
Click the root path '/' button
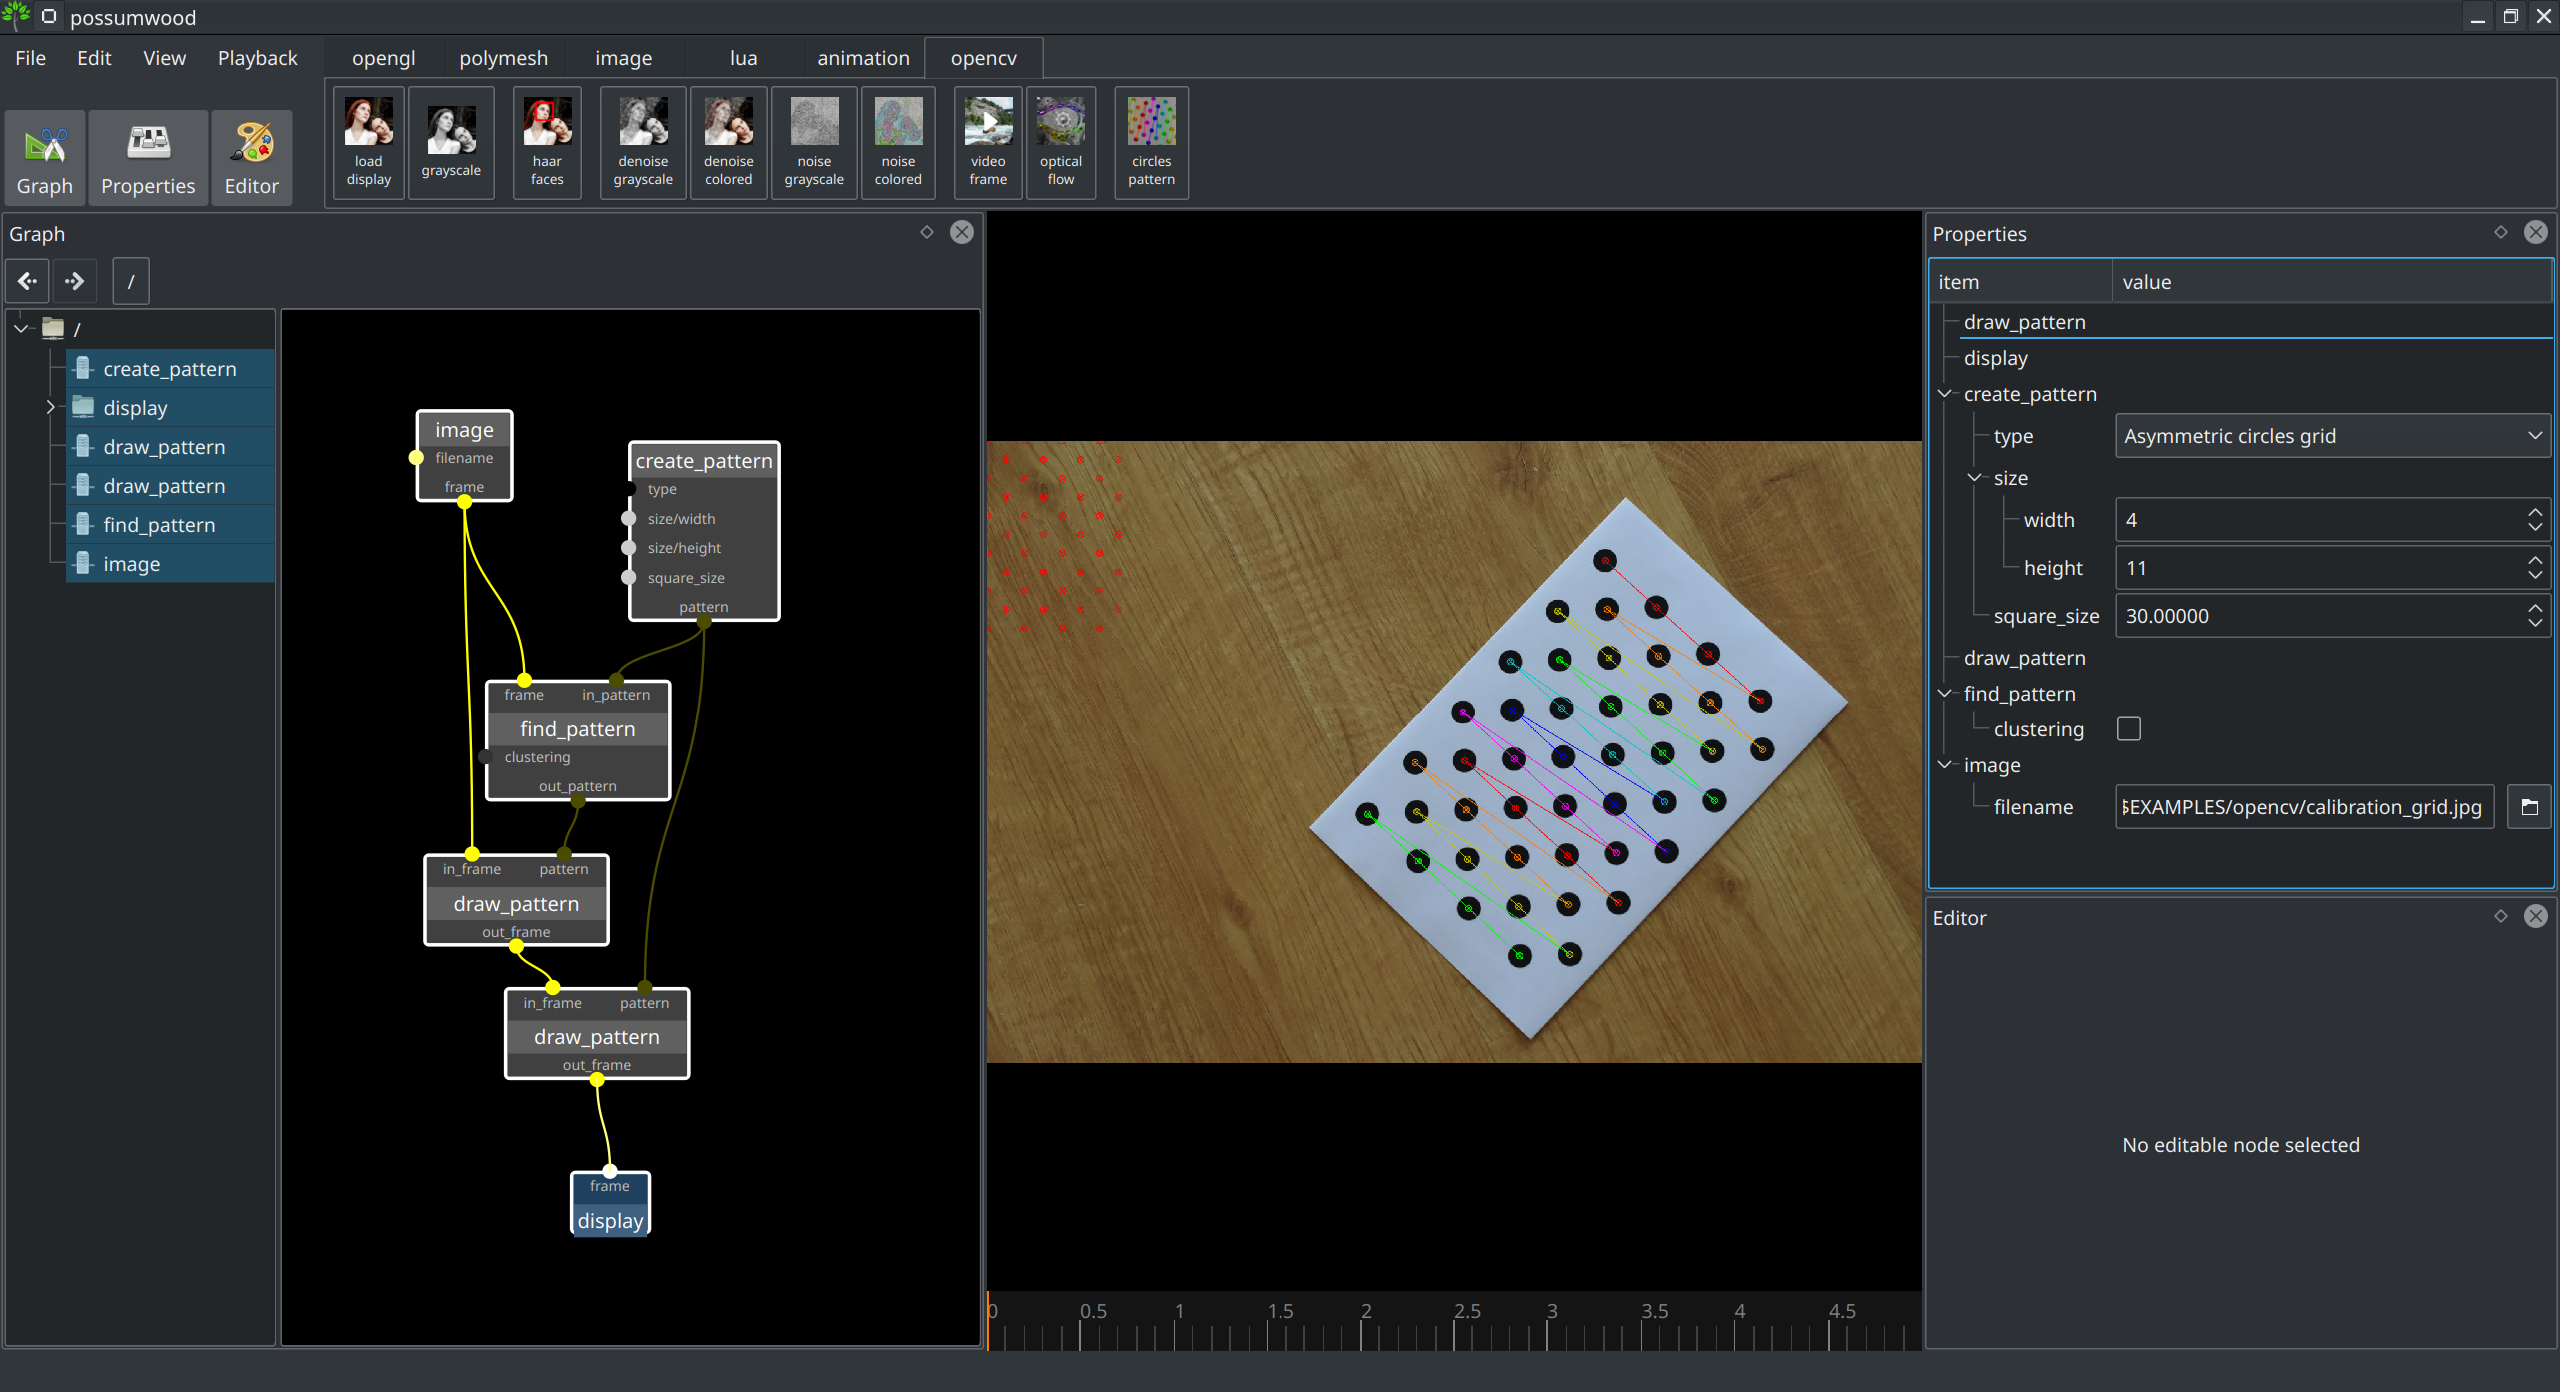tap(131, 281)
